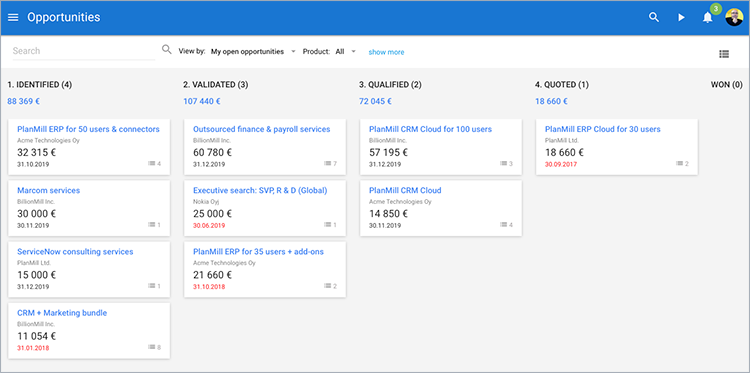The image size is (750, 373).
Task: Click the overdue date 30.09.2017
Action: click(x=561, y=165)
